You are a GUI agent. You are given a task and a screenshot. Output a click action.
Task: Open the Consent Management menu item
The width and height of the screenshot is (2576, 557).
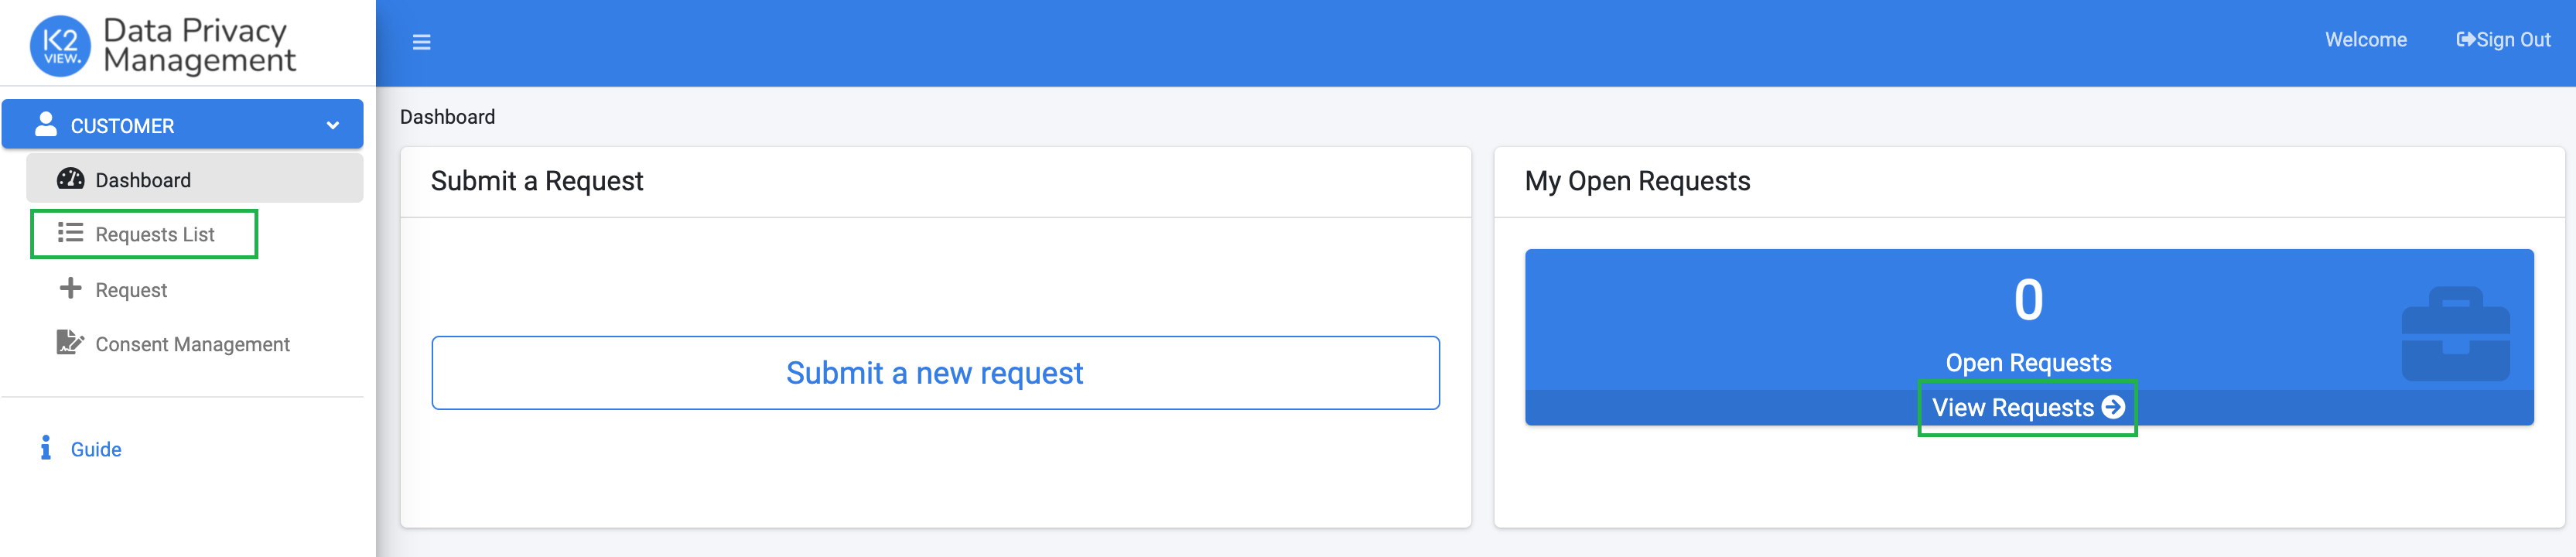click(192, 344)
